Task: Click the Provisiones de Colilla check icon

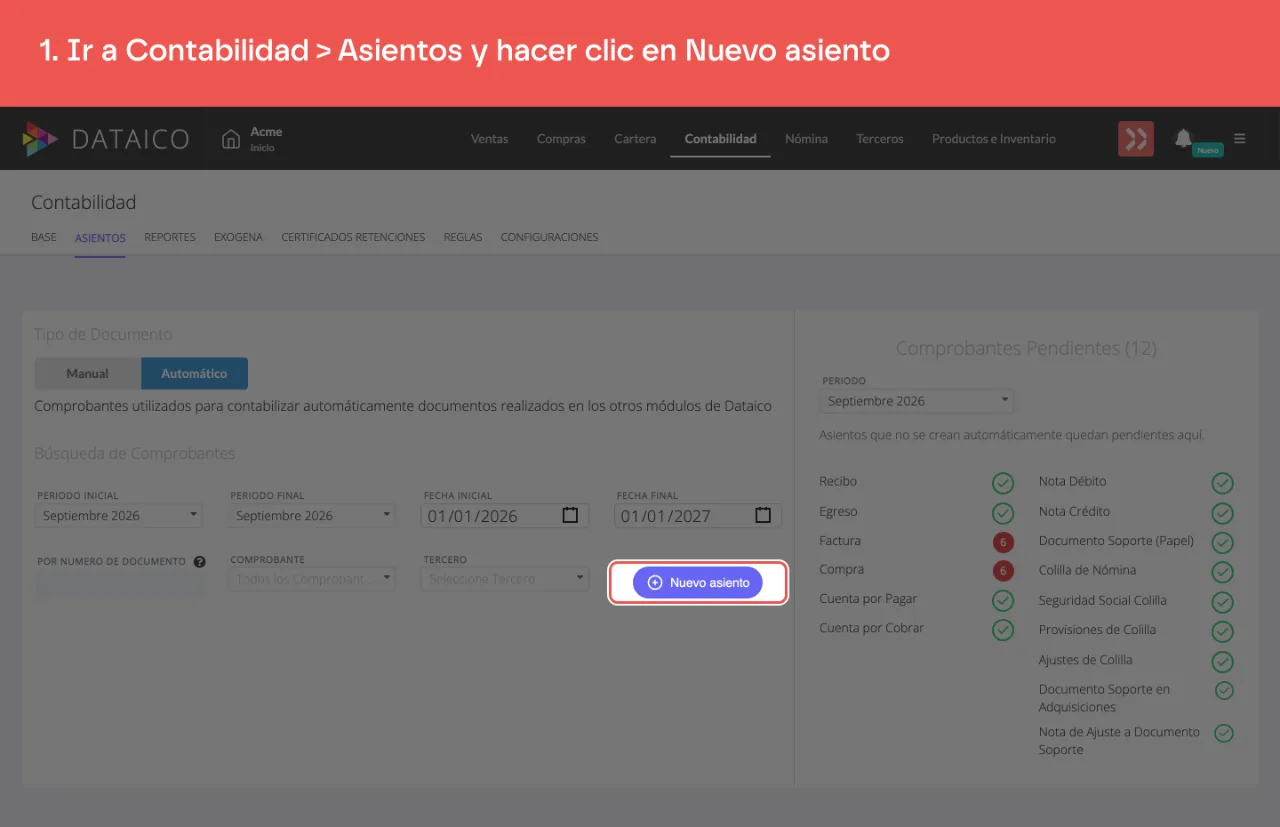Action: [1222, 632]
